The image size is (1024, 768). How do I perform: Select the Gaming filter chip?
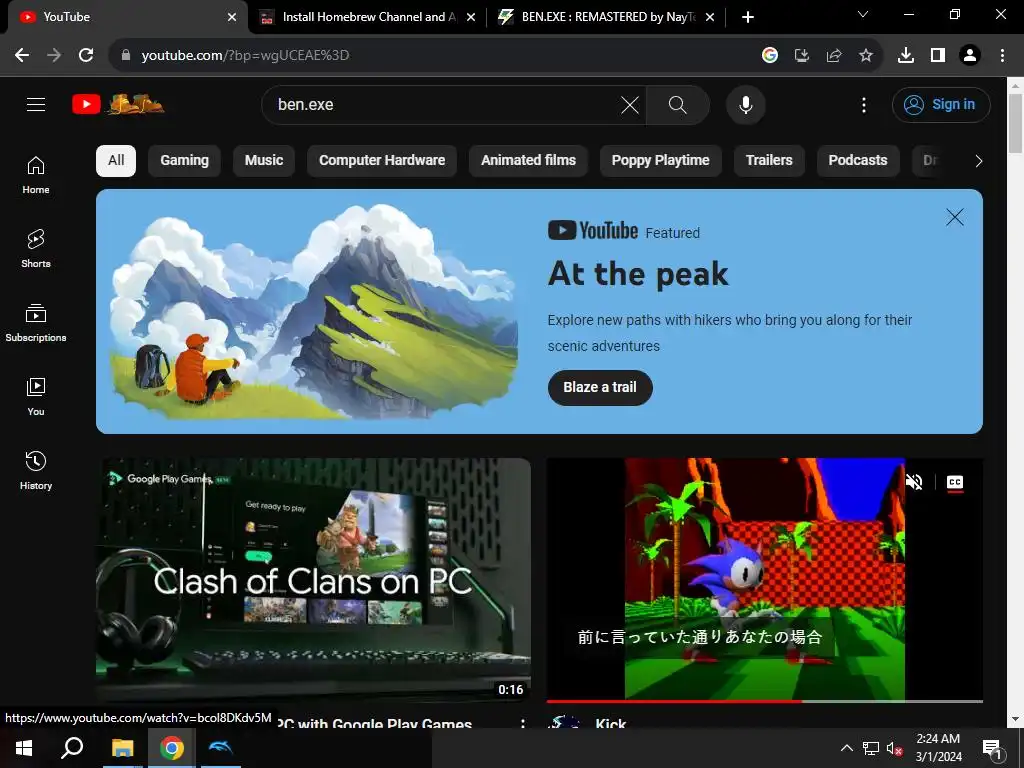(x=185, y=161)
